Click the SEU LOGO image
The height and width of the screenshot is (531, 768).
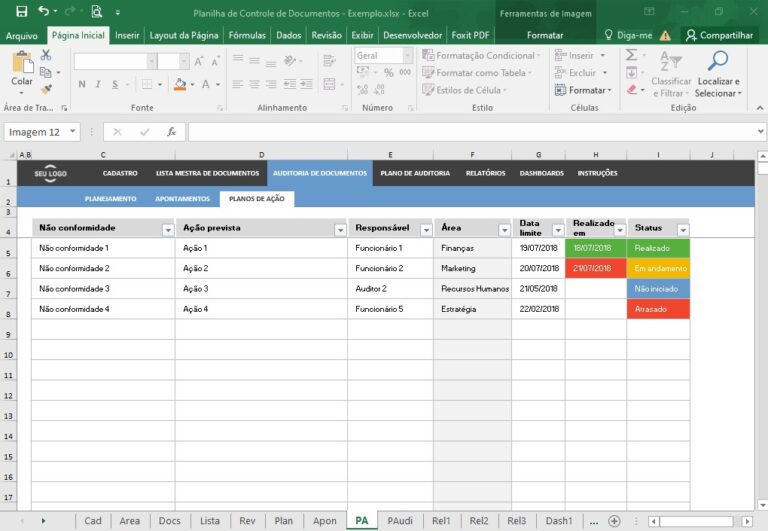(x=50, y=173)
